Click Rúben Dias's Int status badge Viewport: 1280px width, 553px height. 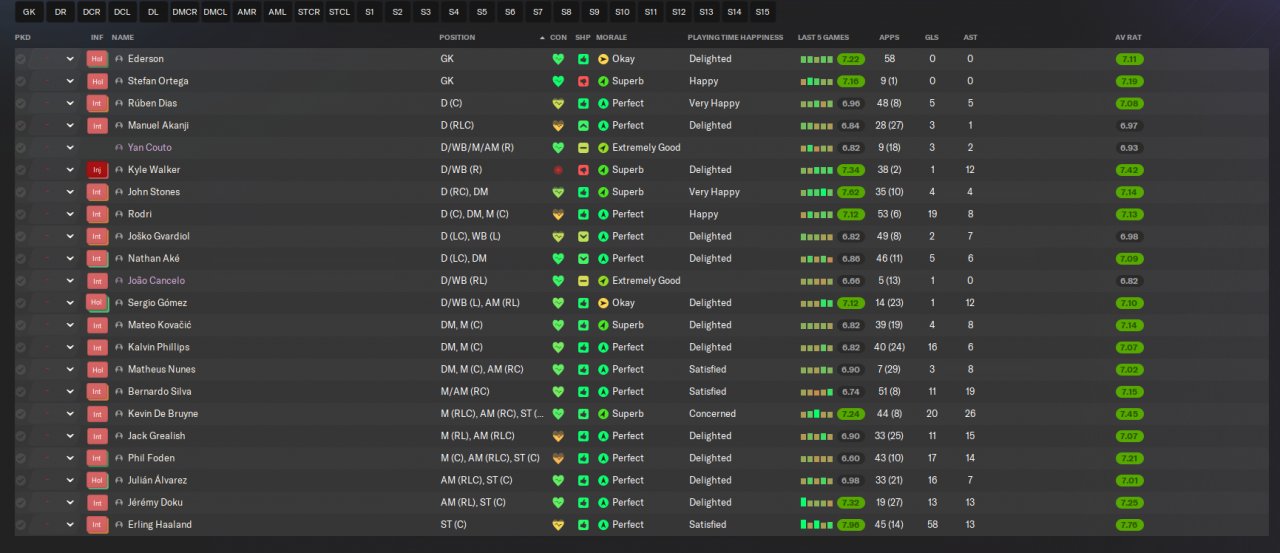click(97, 103)
